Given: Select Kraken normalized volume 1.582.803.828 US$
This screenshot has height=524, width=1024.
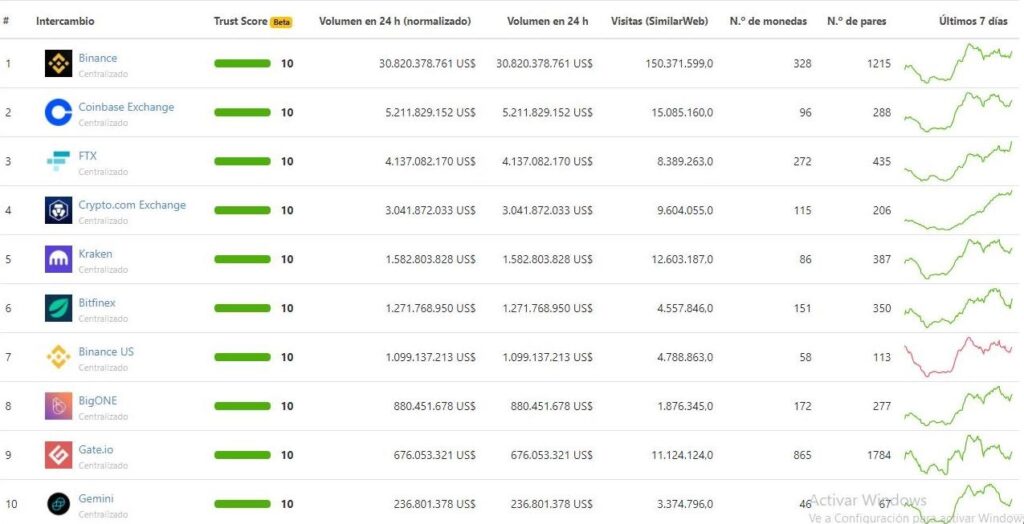Looking at the screenshot, I should coord(430,259).
